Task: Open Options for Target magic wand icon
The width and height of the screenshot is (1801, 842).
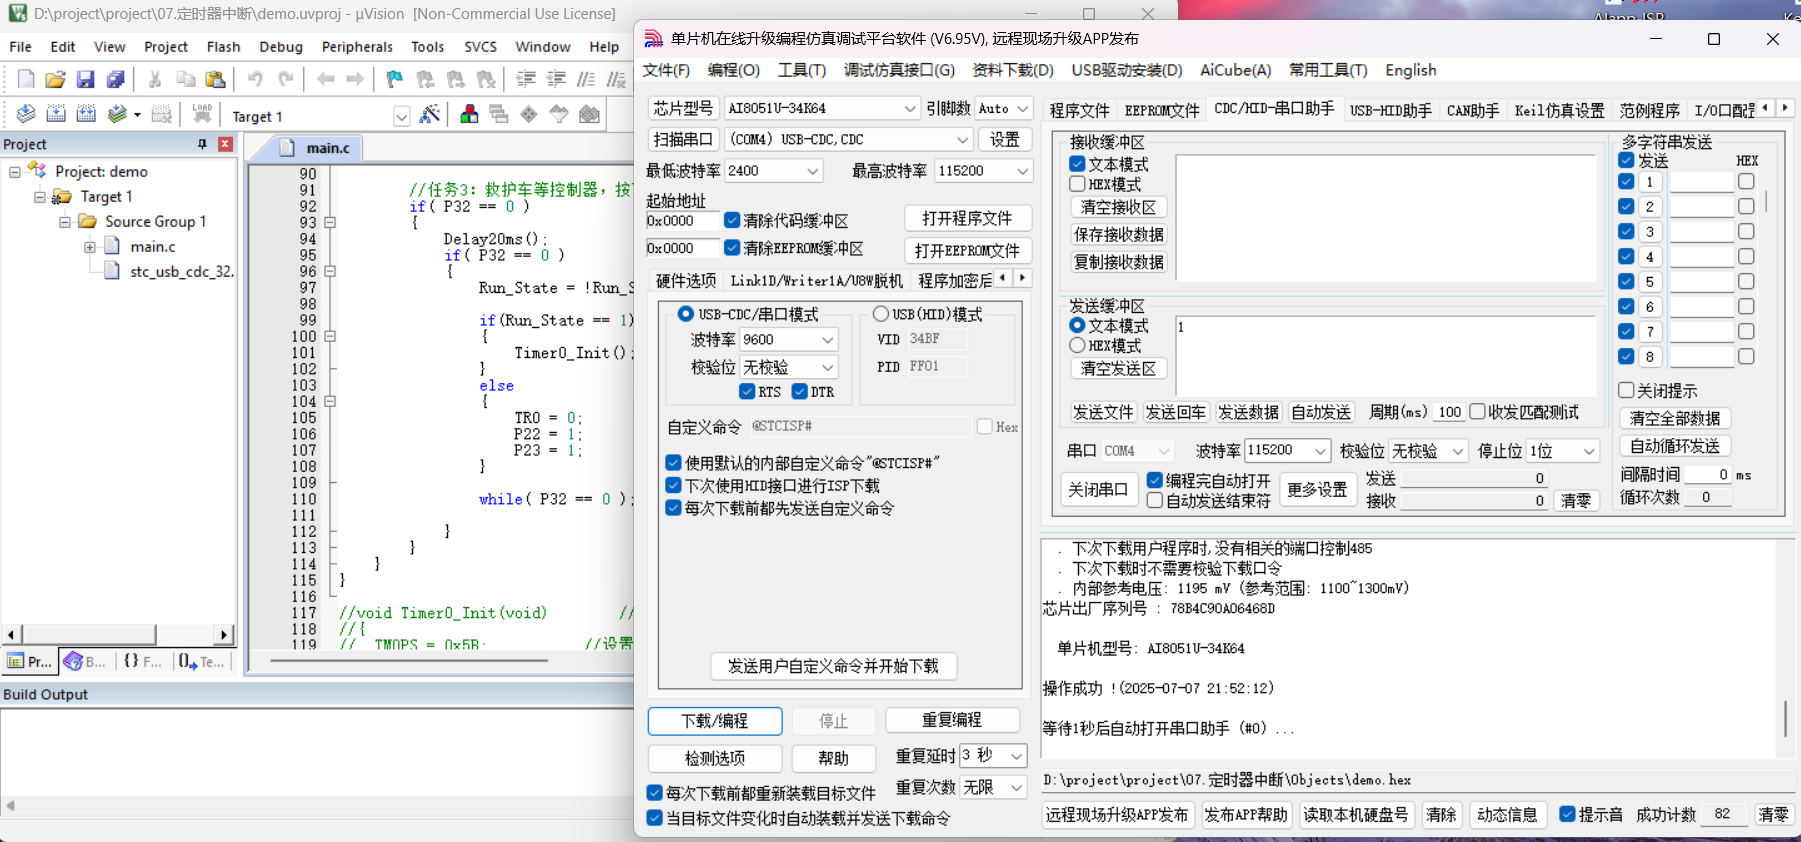Action: point(430,114)
